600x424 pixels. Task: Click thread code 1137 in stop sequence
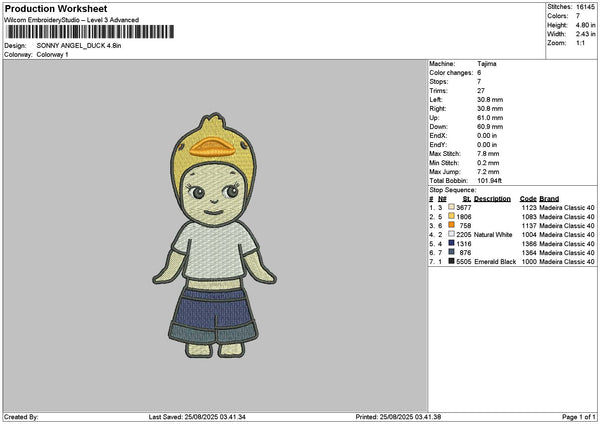(529, 226)
